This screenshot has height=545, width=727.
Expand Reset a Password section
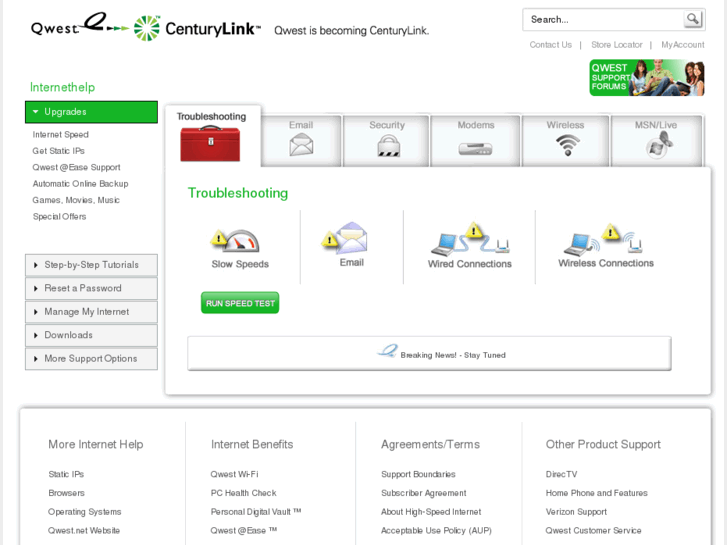91,288
